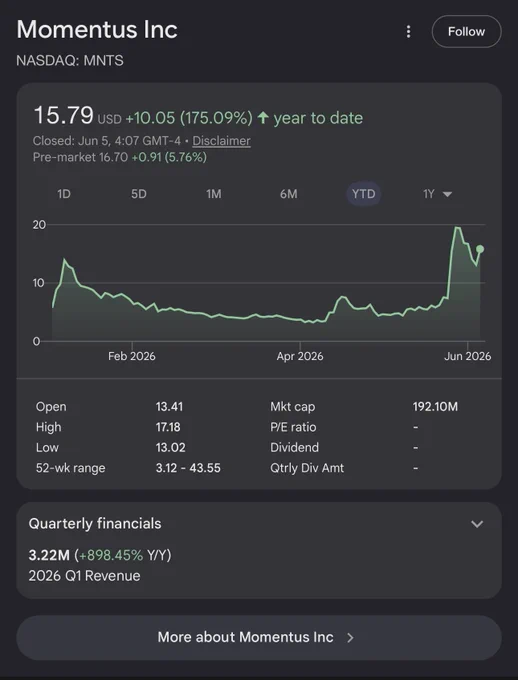This screenshot has height=680, width=518.
Task: Click the NASDAQ: MNTS ticker text
Action: tap(70, 60)
